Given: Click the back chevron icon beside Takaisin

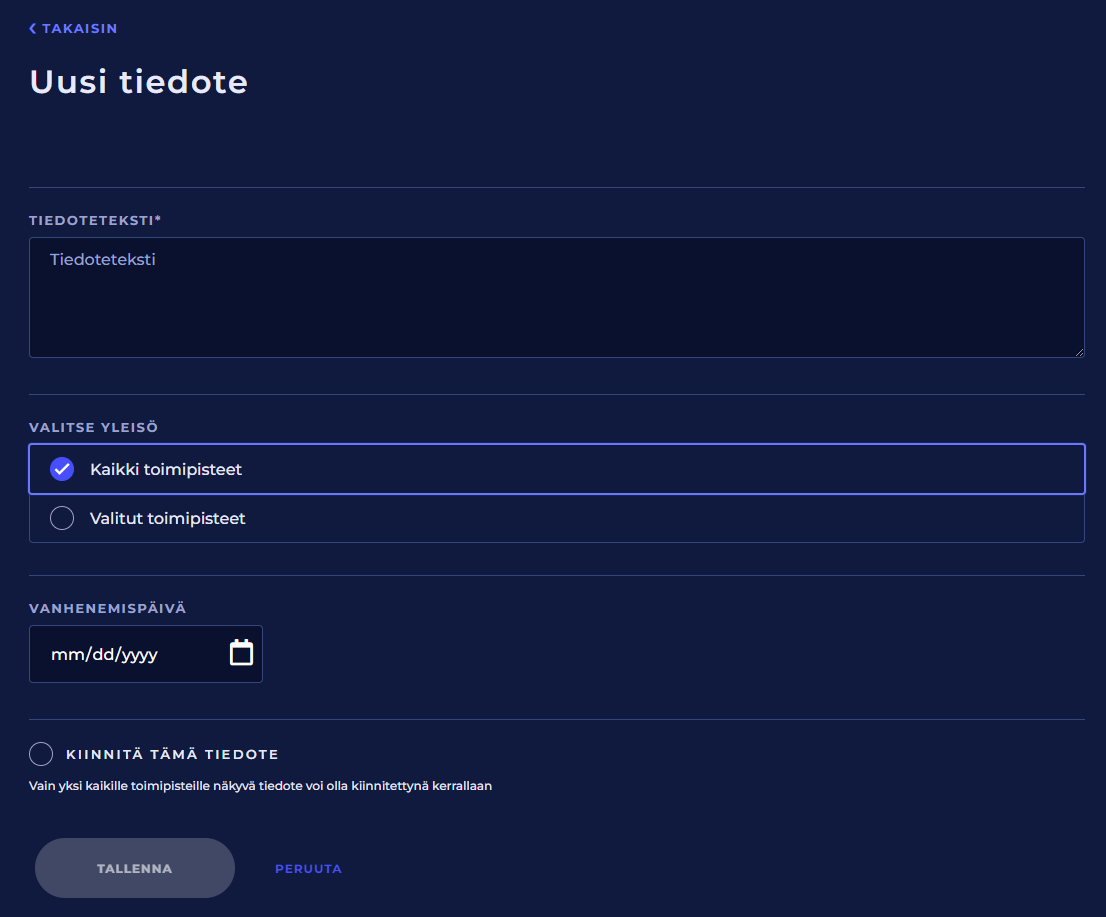Looking at the screenshot, I should tap(33, 29).
